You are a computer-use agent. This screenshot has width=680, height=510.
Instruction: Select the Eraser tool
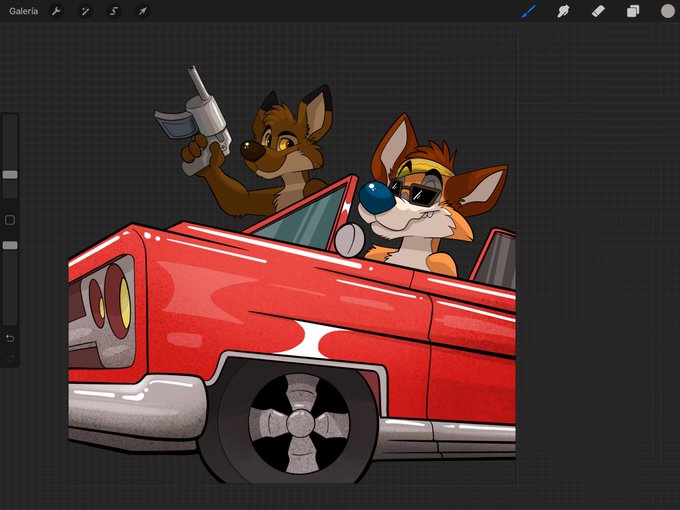[x=598, y=11]
